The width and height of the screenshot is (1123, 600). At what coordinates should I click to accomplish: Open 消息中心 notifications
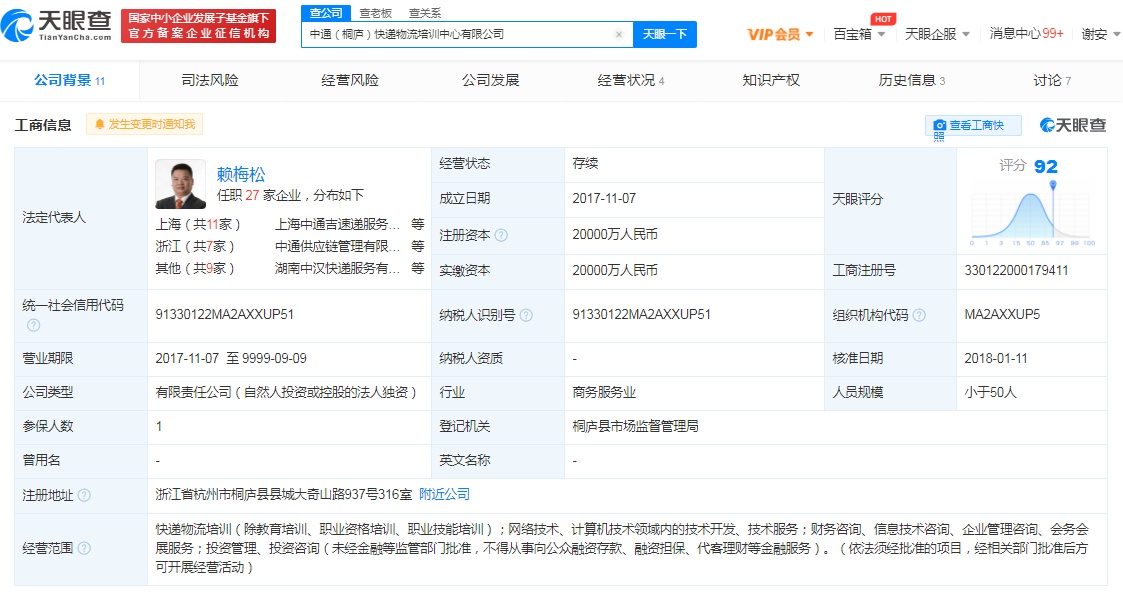(1026, 34)
